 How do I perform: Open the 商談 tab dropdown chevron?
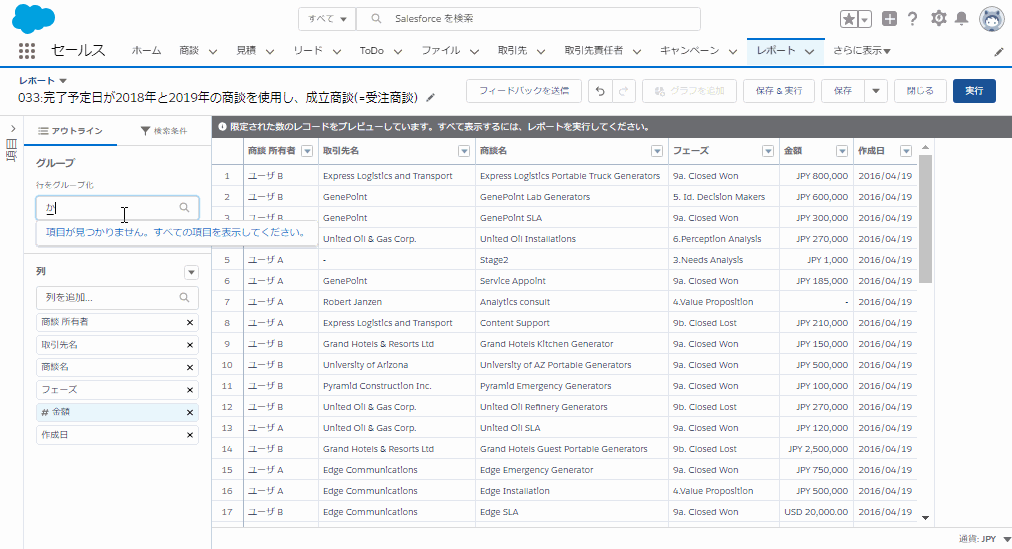pyautogui.click(x=212, y=51)
